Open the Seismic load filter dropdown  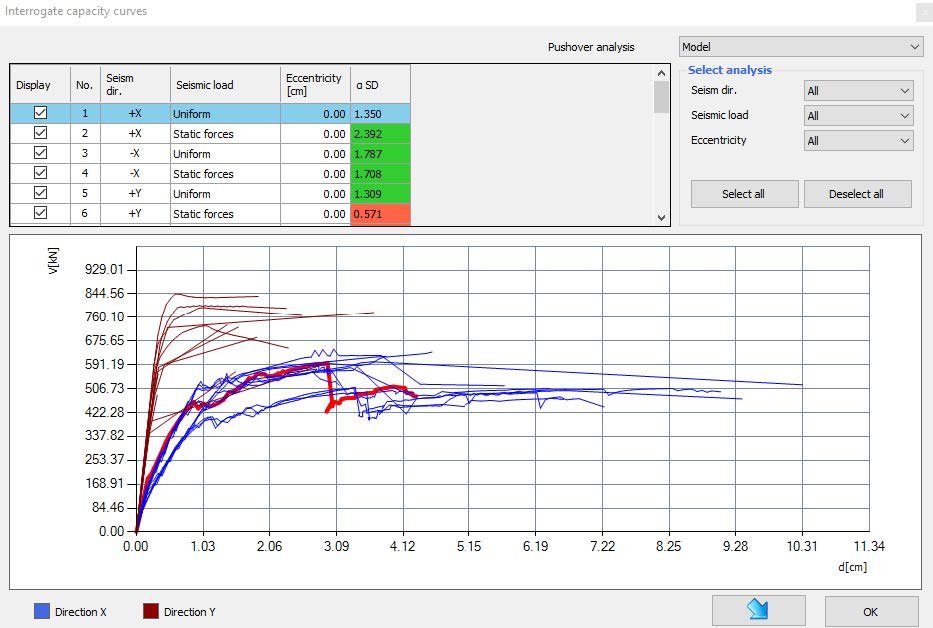tap(858, 115)
